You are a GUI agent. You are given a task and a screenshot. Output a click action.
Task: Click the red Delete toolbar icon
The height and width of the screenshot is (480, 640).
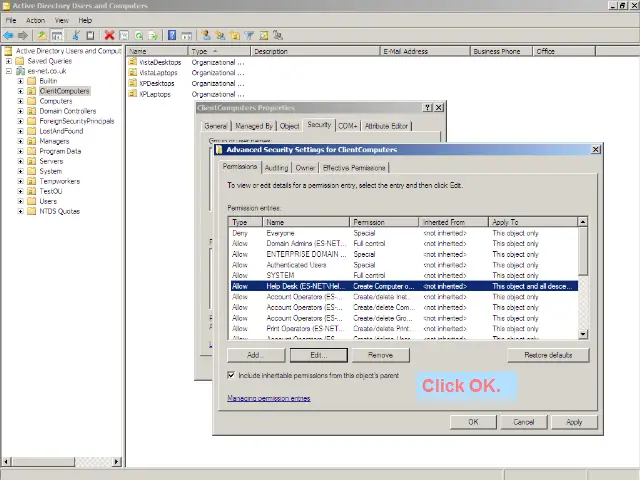click(109, 36)
